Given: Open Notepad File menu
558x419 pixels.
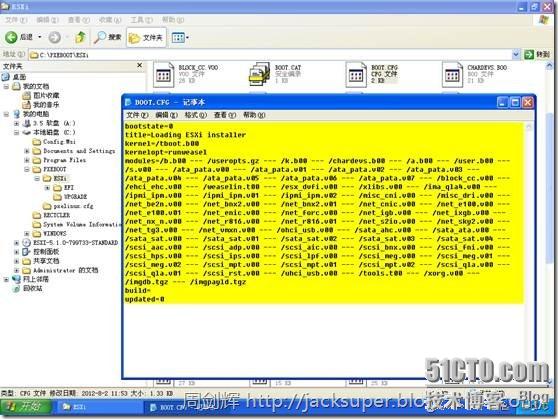Looking at the screenshot, I should coord(137,115).
